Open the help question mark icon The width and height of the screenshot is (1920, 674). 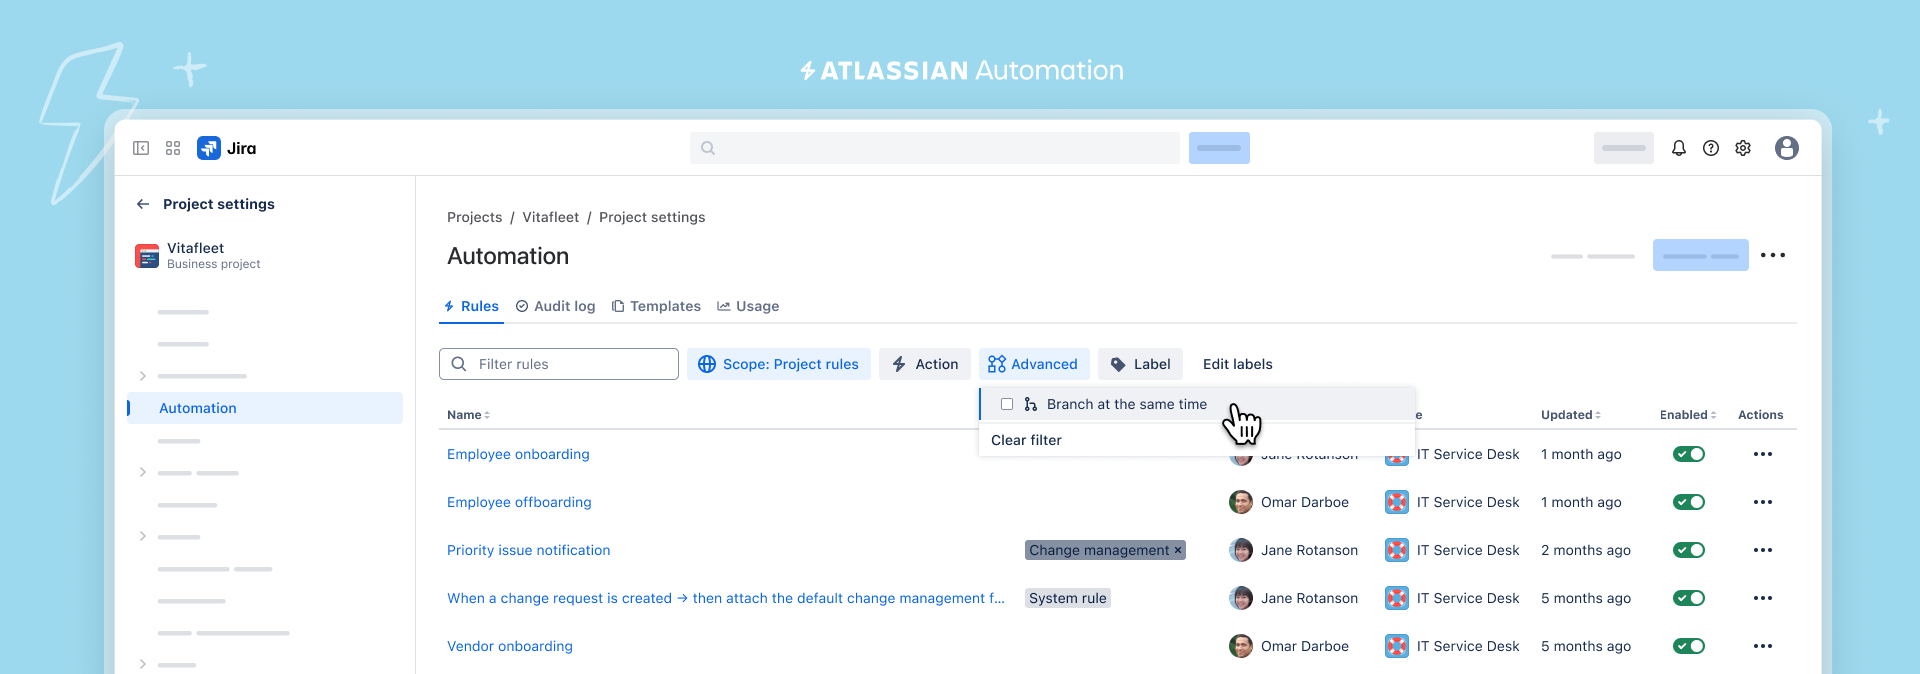(x=1711, y=148)
